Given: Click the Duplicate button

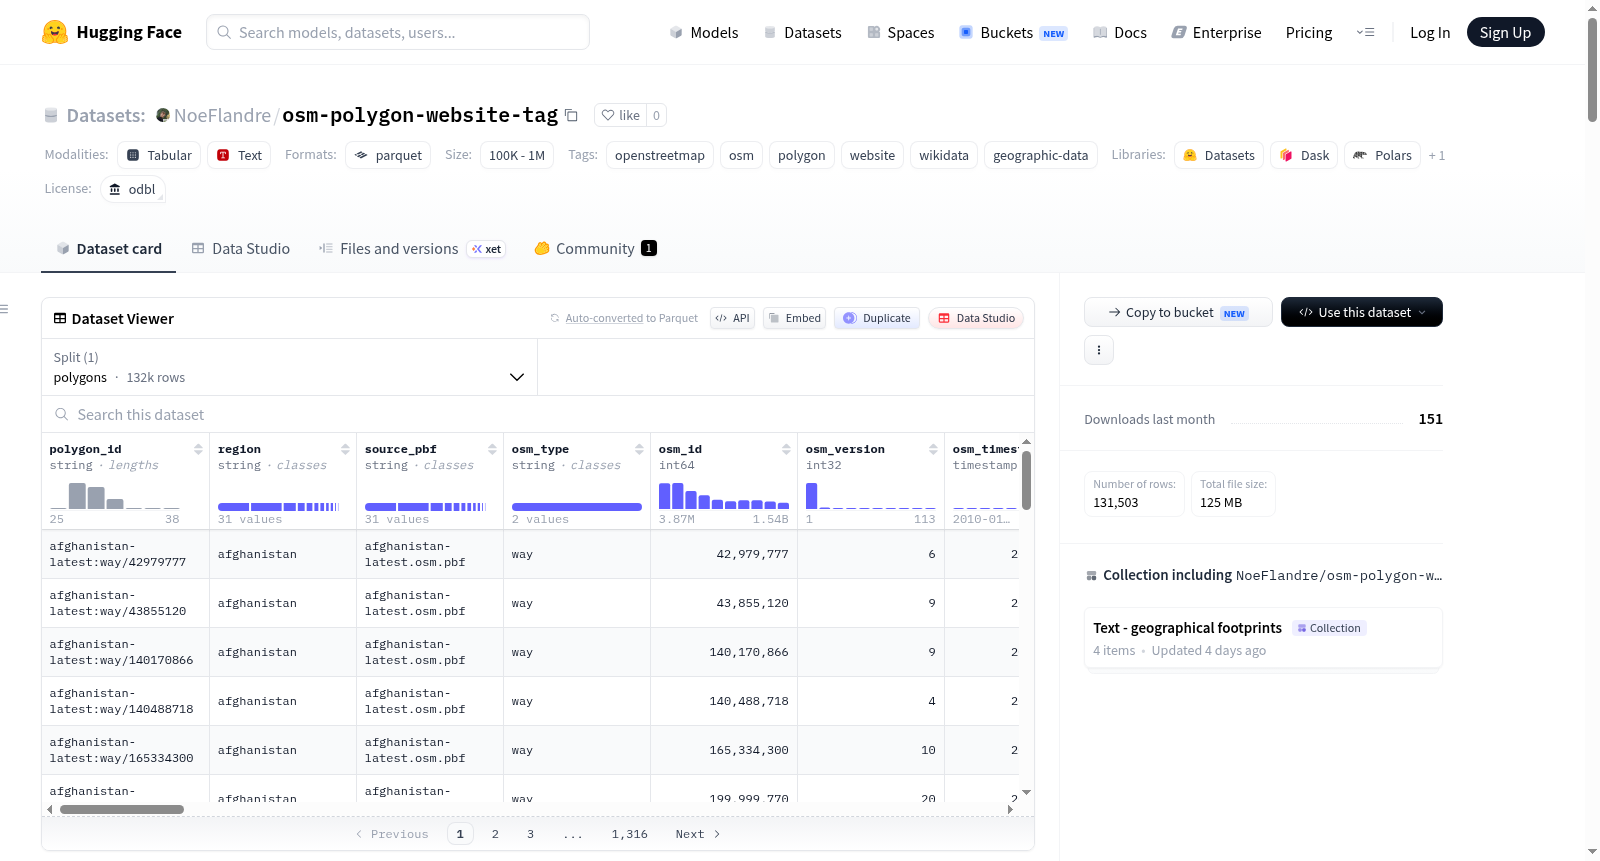Looking at the screenshot, I should click(877, 318).
